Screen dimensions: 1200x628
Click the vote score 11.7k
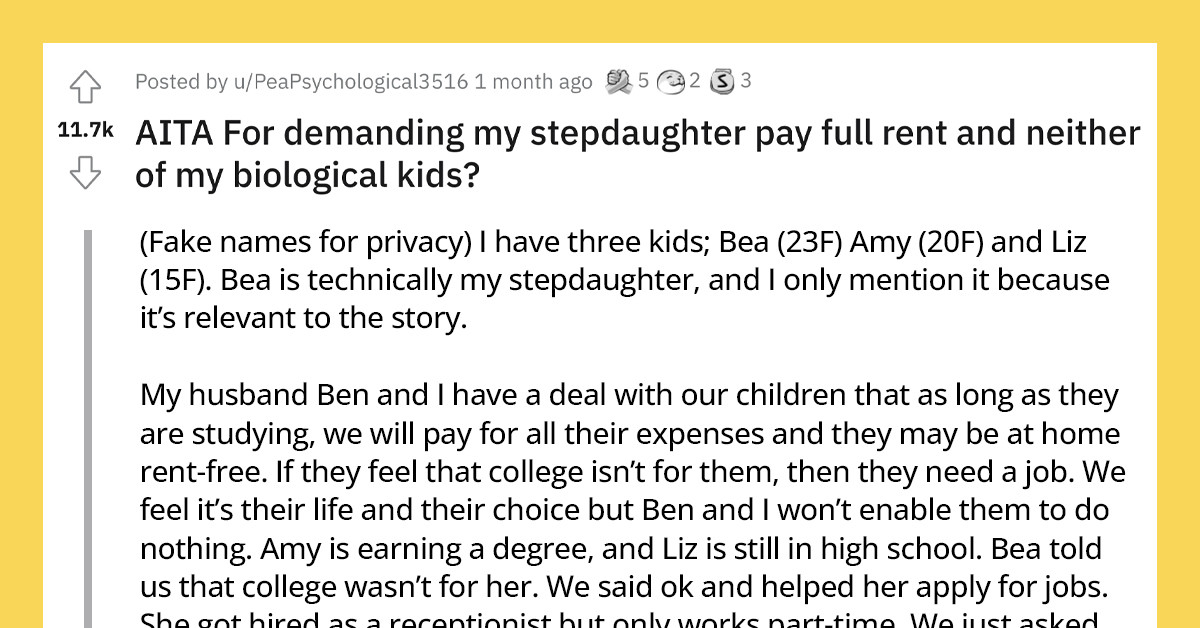pyautogui.click(x=86, y=130)
